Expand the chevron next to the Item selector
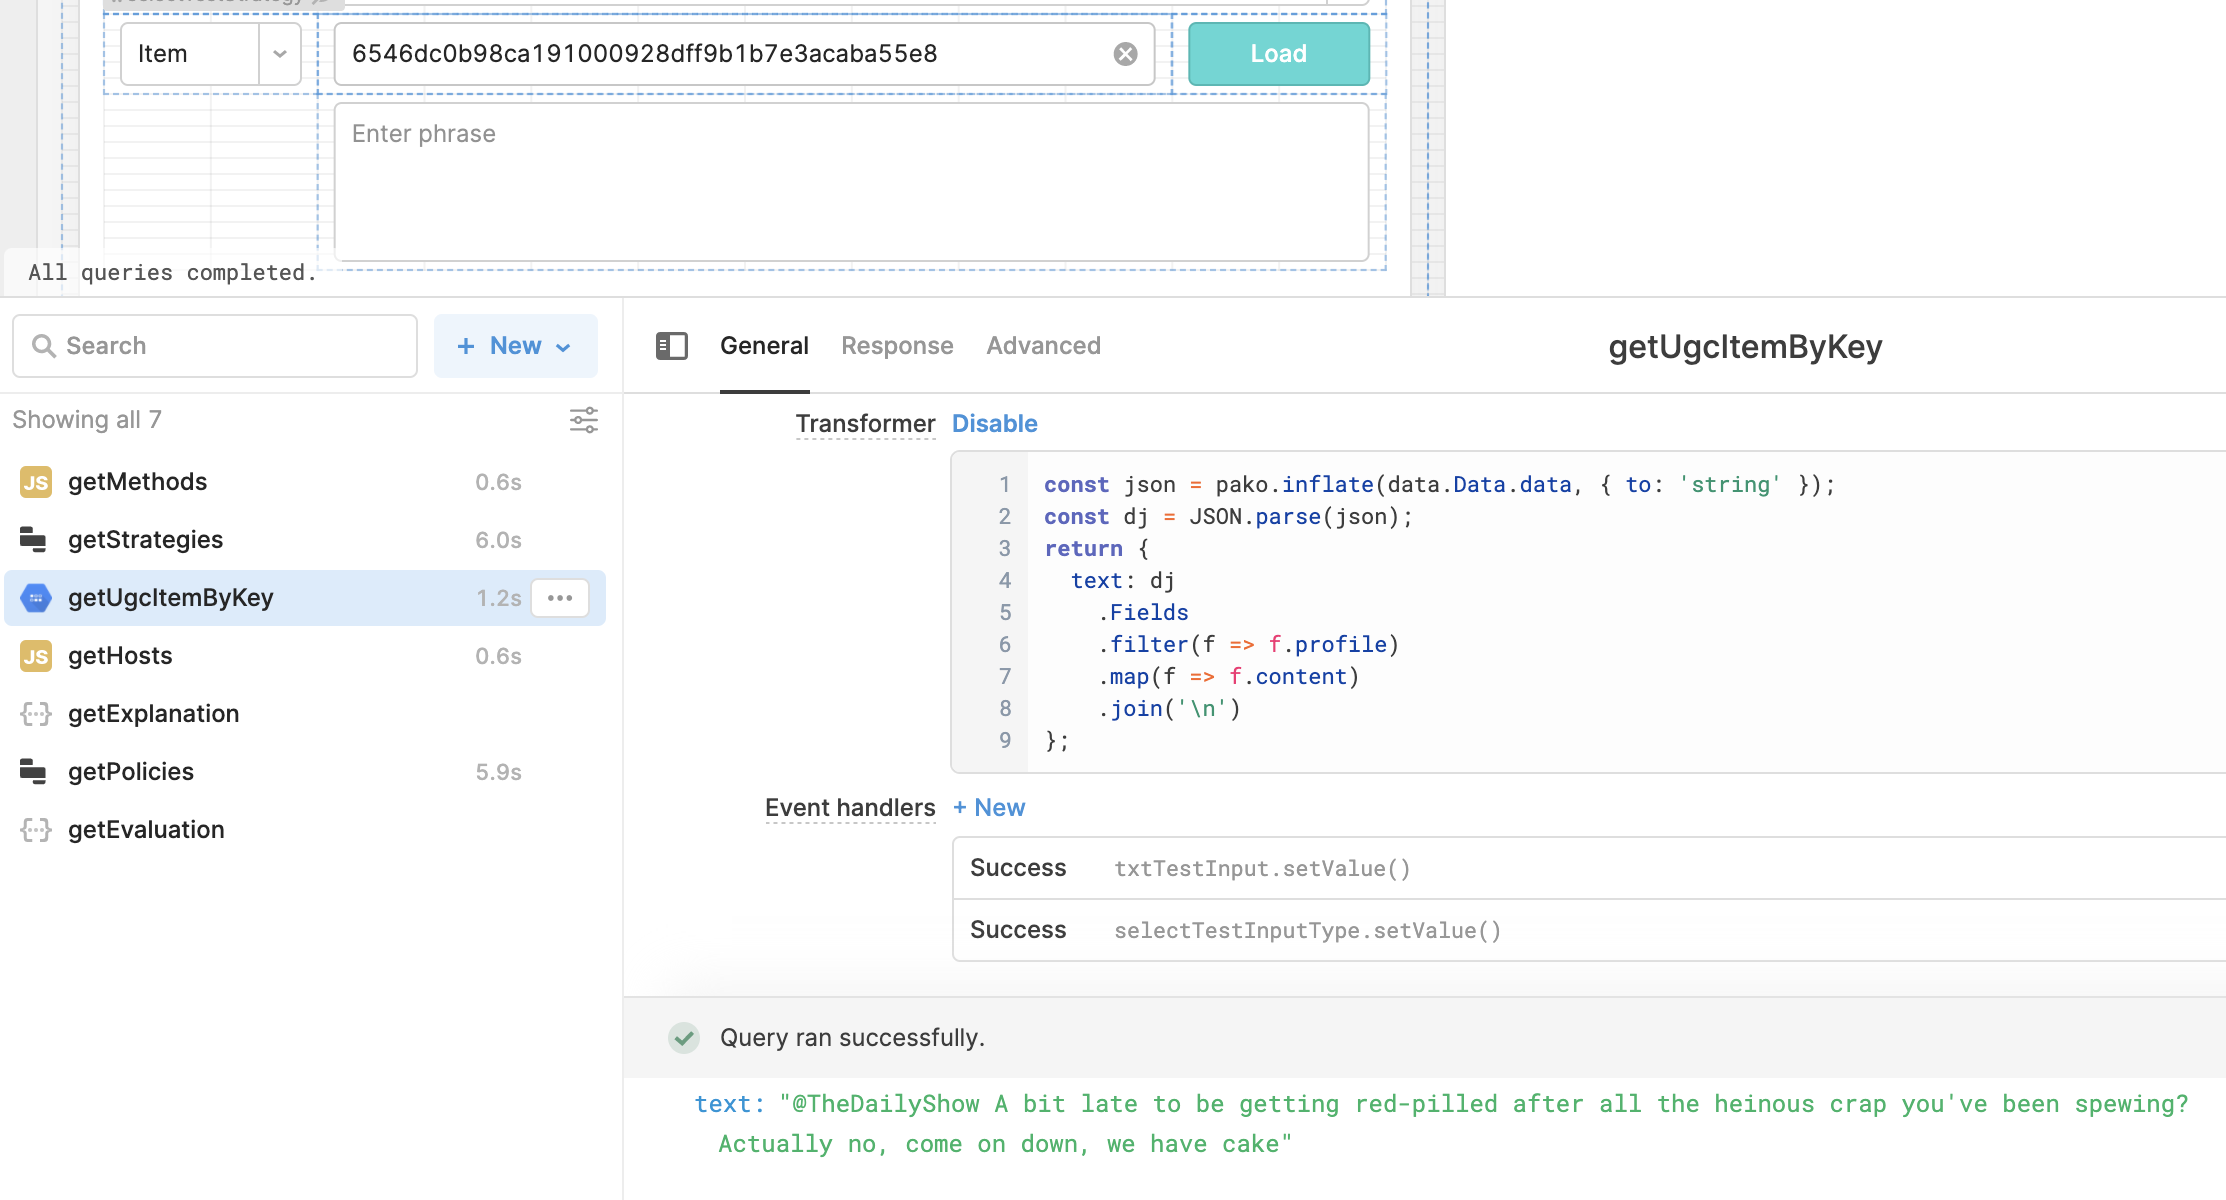 pos(279,53)
